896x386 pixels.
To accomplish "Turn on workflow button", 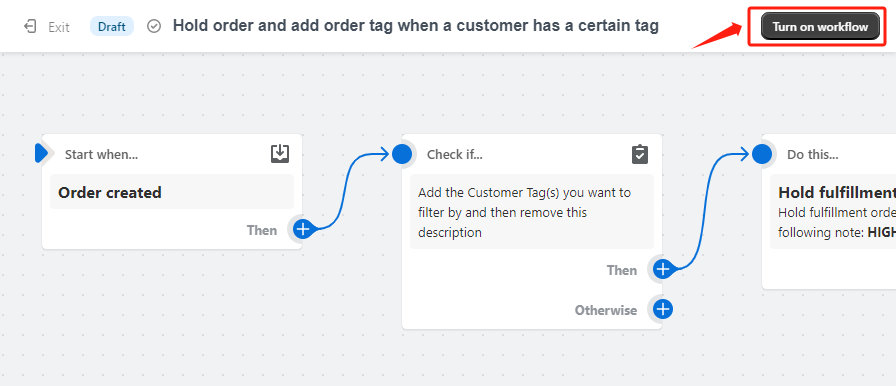I will tap(820, 26).
